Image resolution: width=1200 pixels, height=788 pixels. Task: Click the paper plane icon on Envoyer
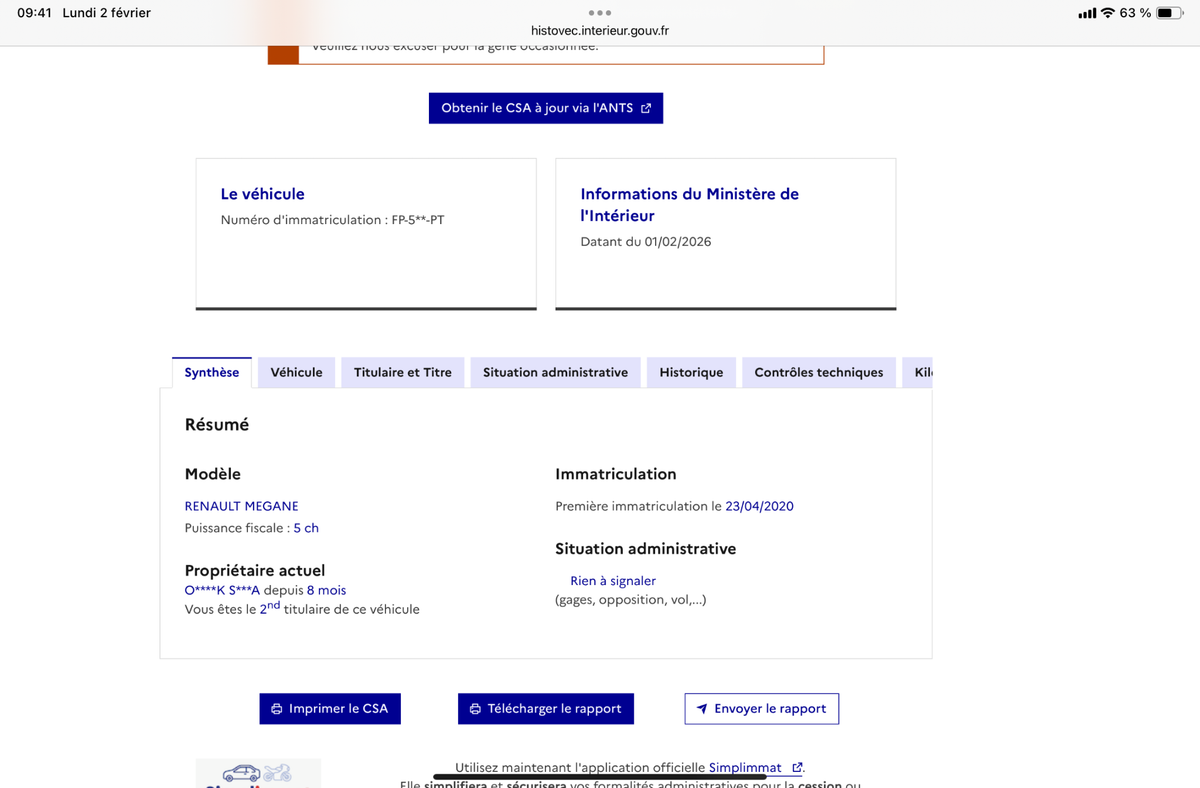(702, 709)
